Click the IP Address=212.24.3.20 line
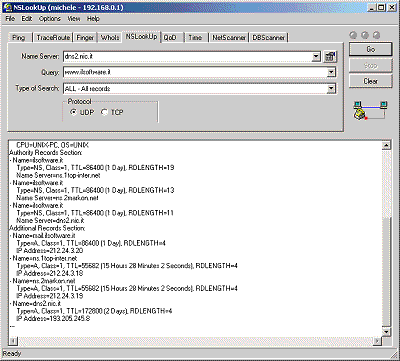This screenshot has height=361, width=400. tap(50, 251)
